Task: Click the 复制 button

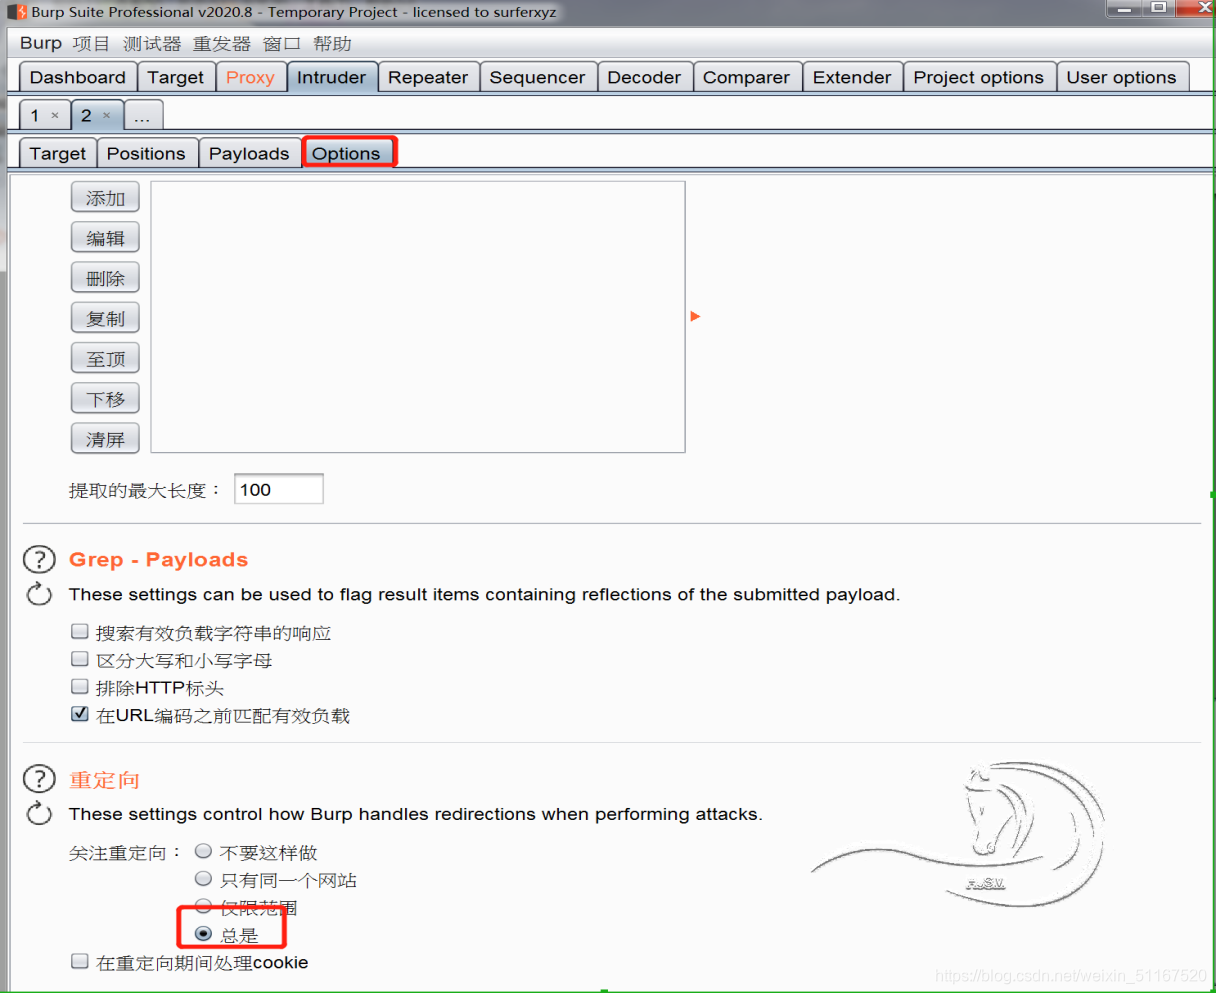Action: coord(105,318)
